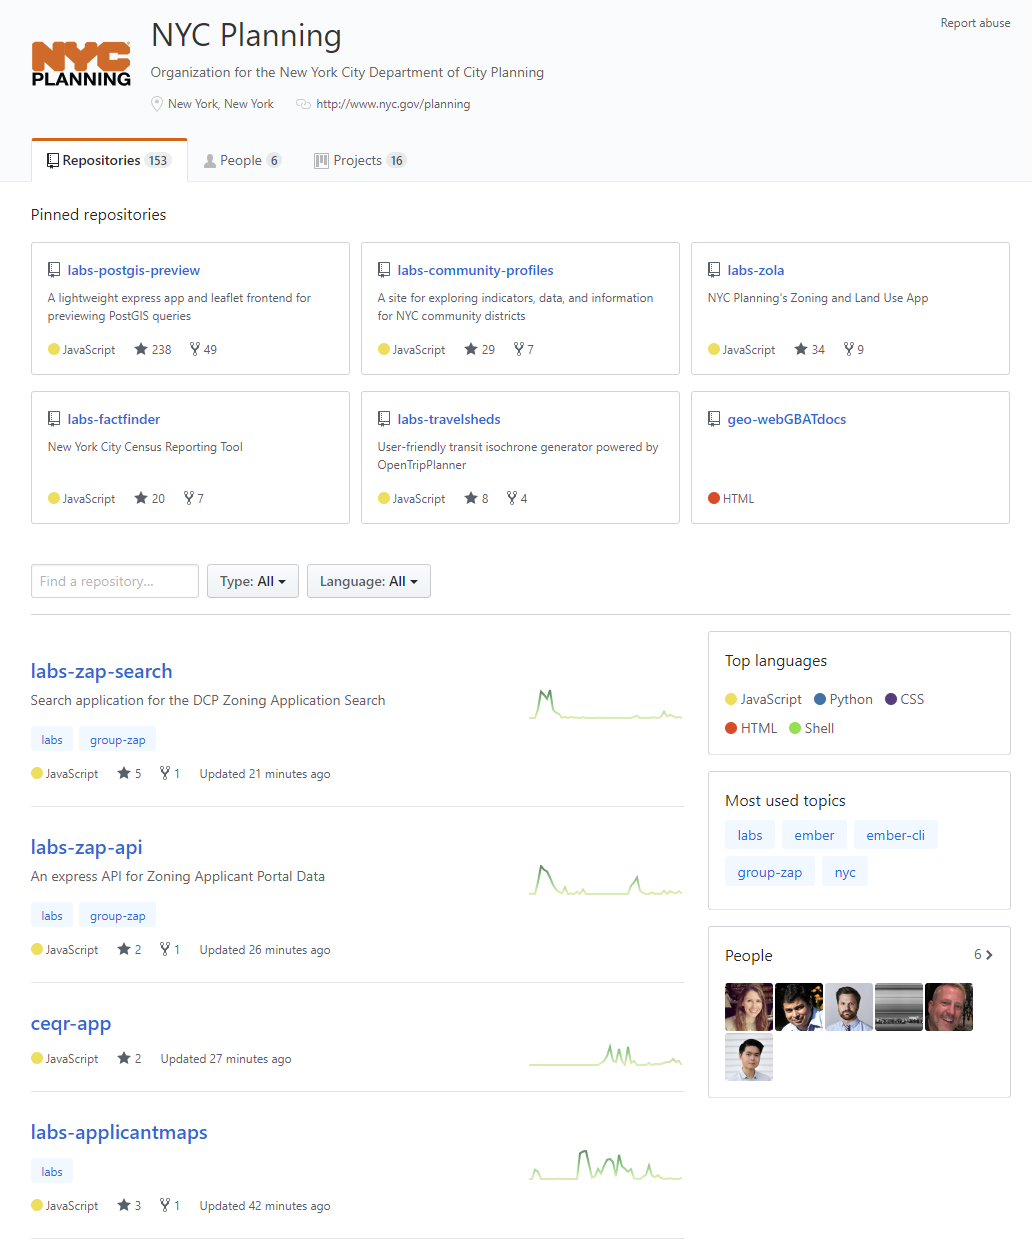
Task: Open the Language: All filter dropdown
Action: [369, 581]
